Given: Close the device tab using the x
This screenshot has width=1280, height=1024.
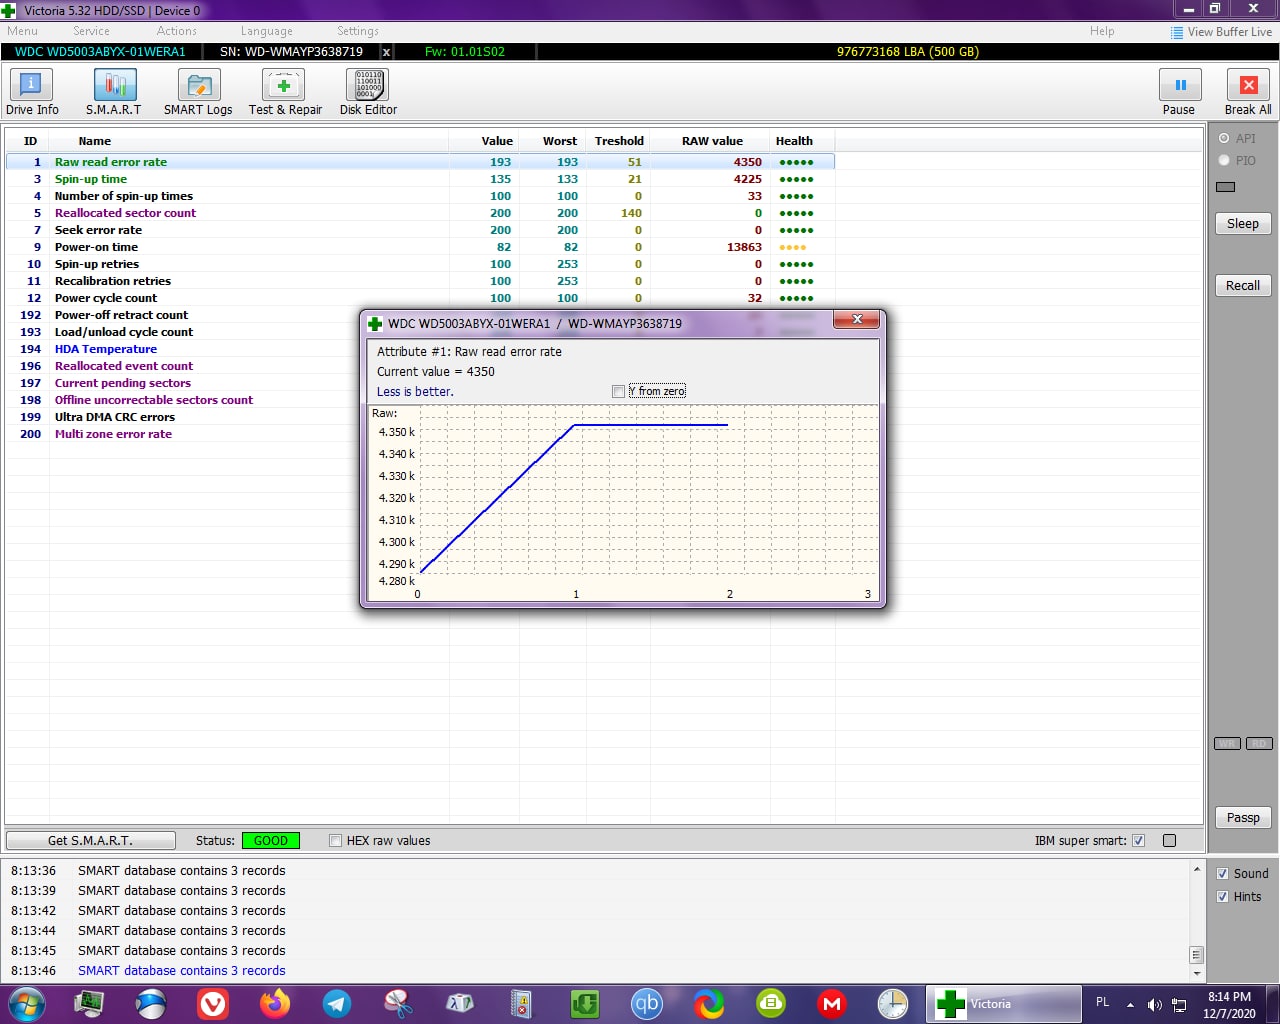Looking at the screenshot, I should pos(387,52).
